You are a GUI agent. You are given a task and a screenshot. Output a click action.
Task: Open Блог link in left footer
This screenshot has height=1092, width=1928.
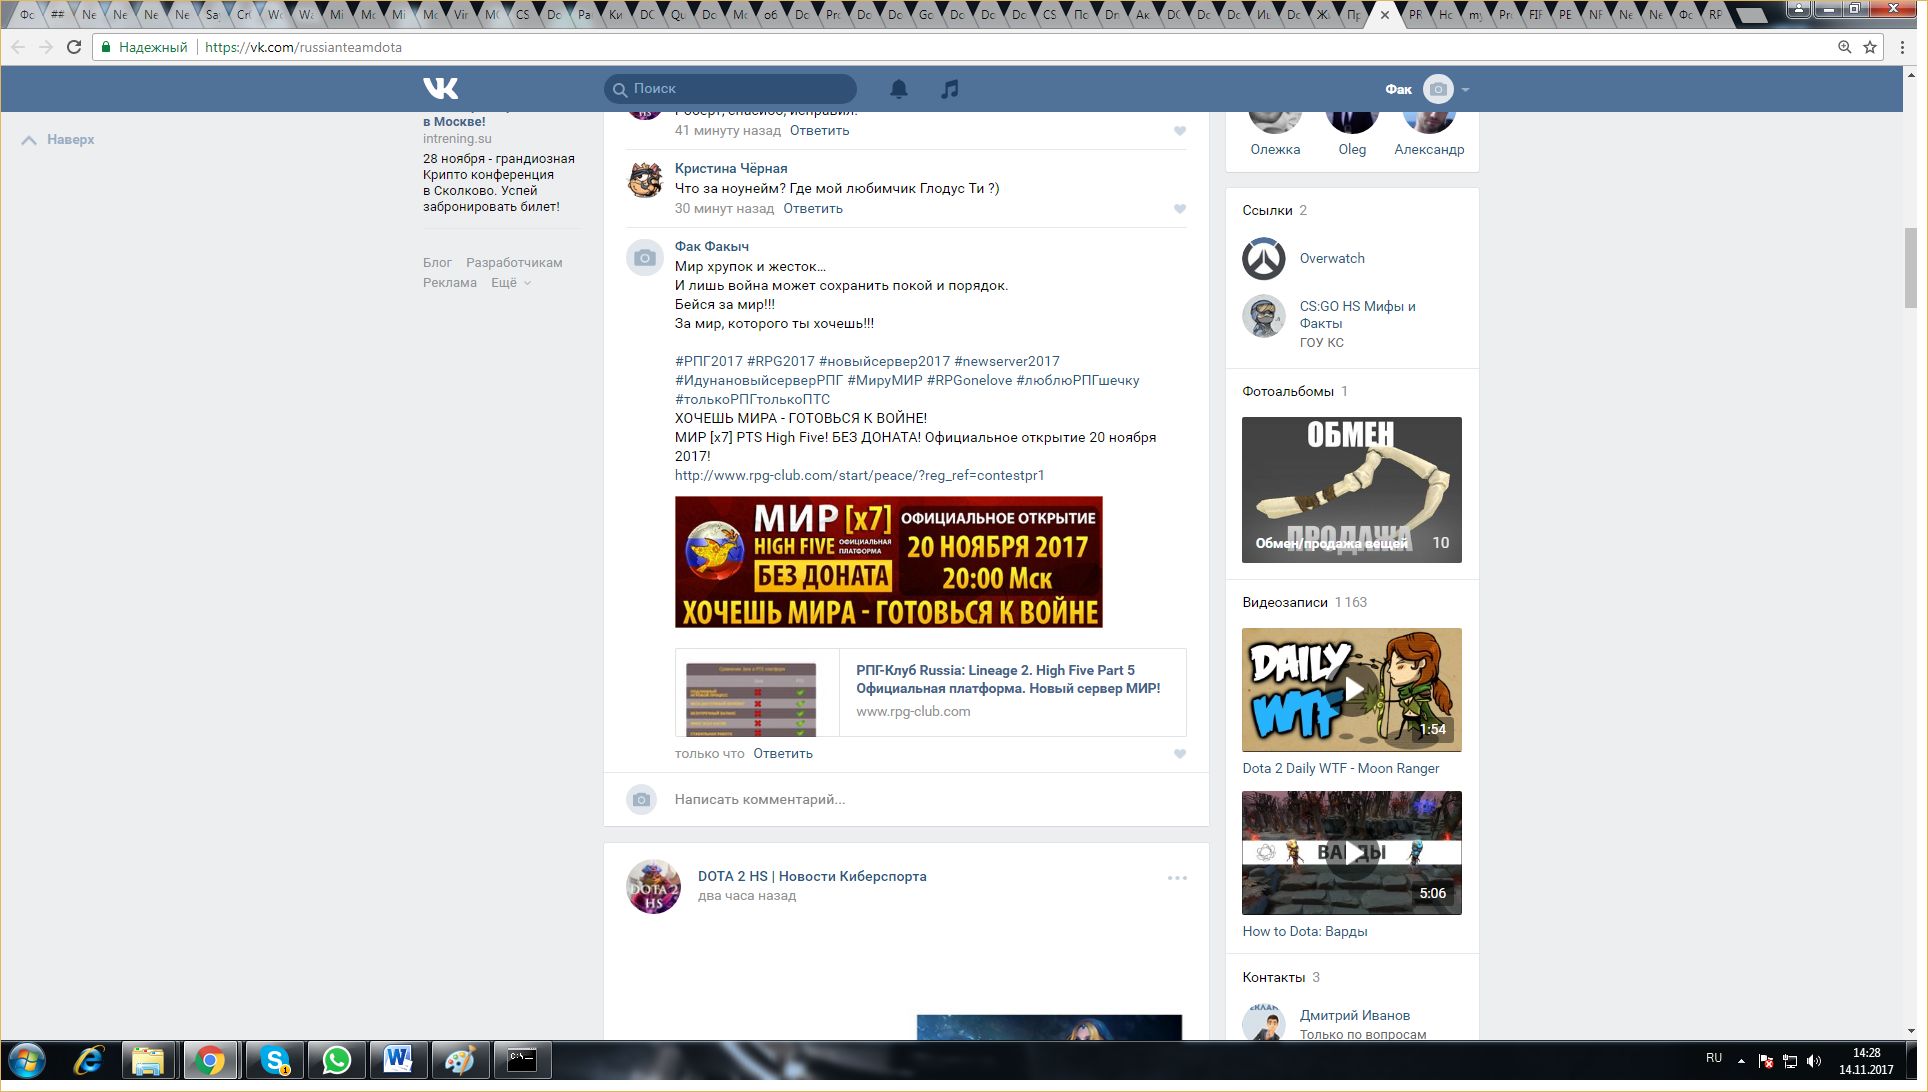[437, 263]
